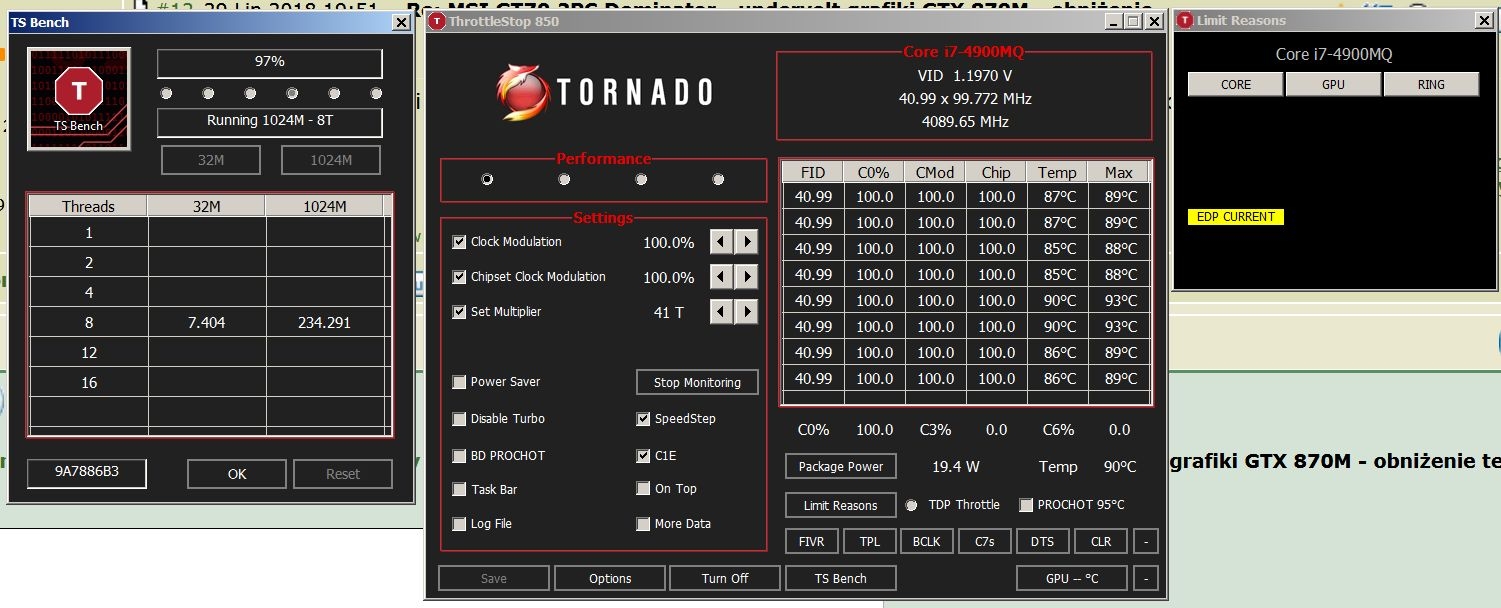Image resolution: width=1501 pixels, height=608 pixels.
Task: Click the Temp column header
Action: coord(1057,172)
